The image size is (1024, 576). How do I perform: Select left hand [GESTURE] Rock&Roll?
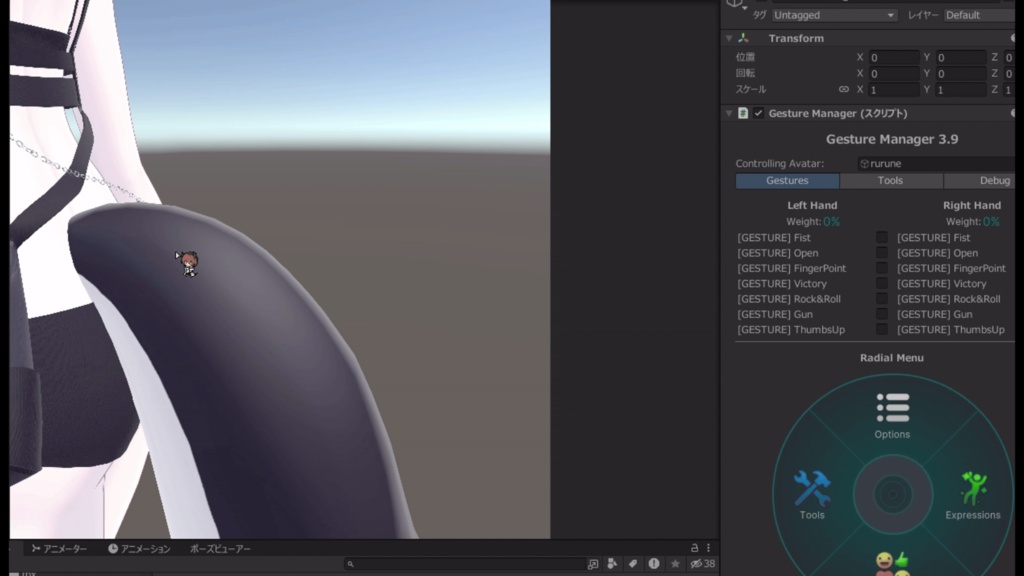789,299
